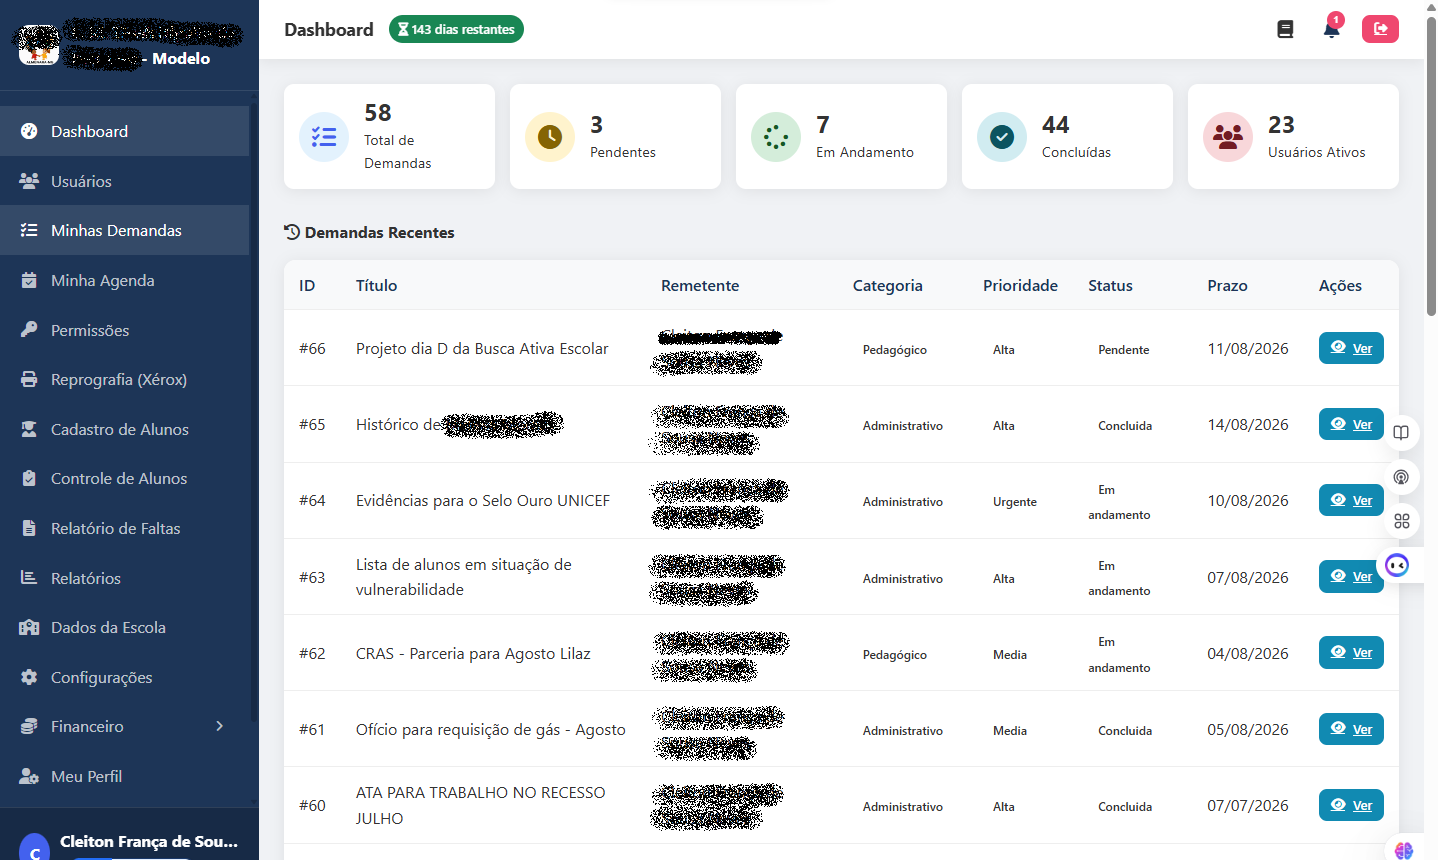The image size is (1438, 860).
Task: Click the Em Andamento spinner icon
Action: pyautogui.click(x=776, y=137)
